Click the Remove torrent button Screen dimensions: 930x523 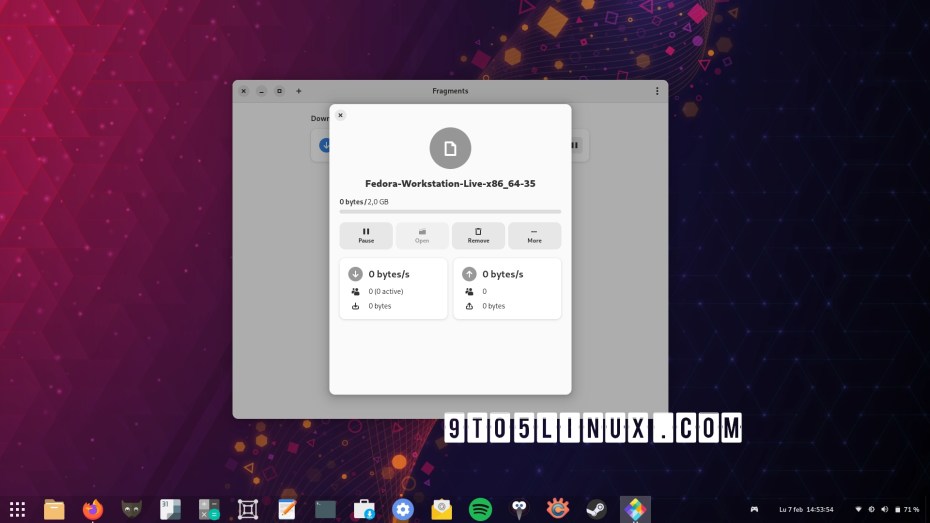tap(478, 236)
